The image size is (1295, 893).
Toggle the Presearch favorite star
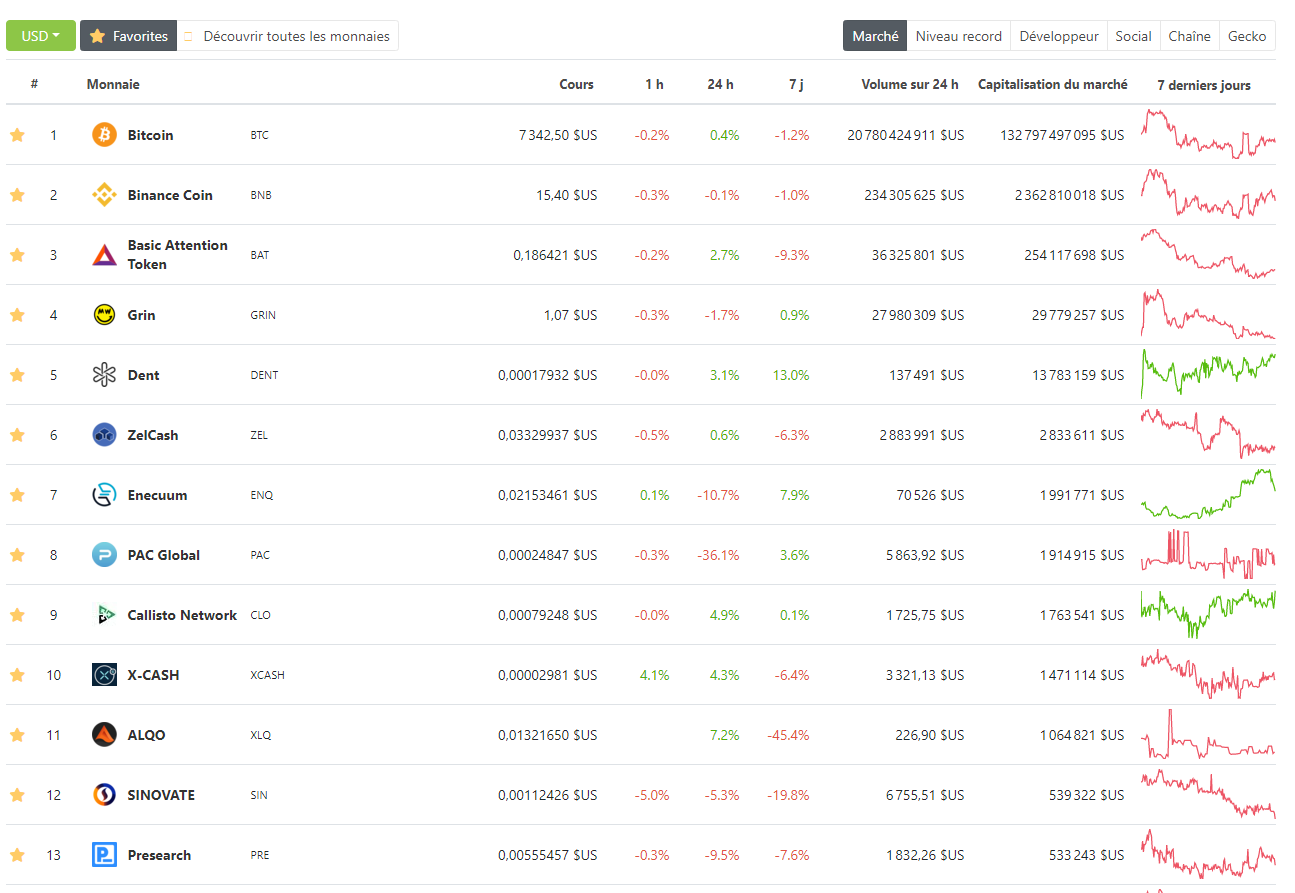tap(17, 855)
